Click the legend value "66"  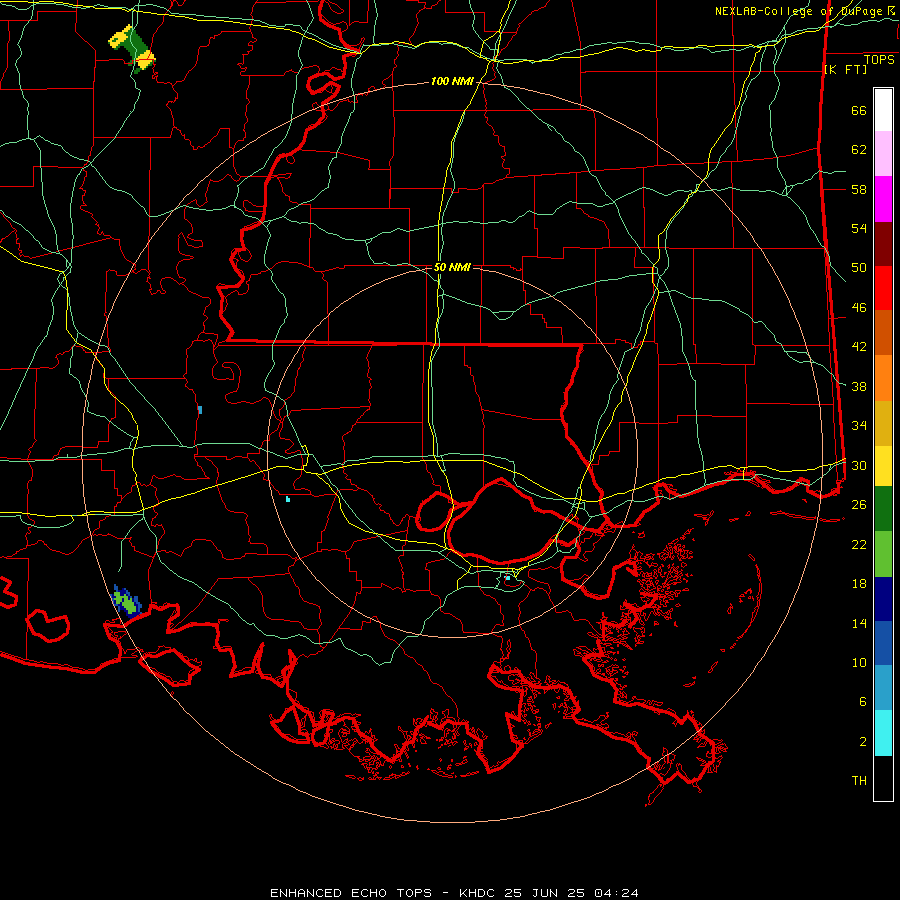click(x=859, y=111)
